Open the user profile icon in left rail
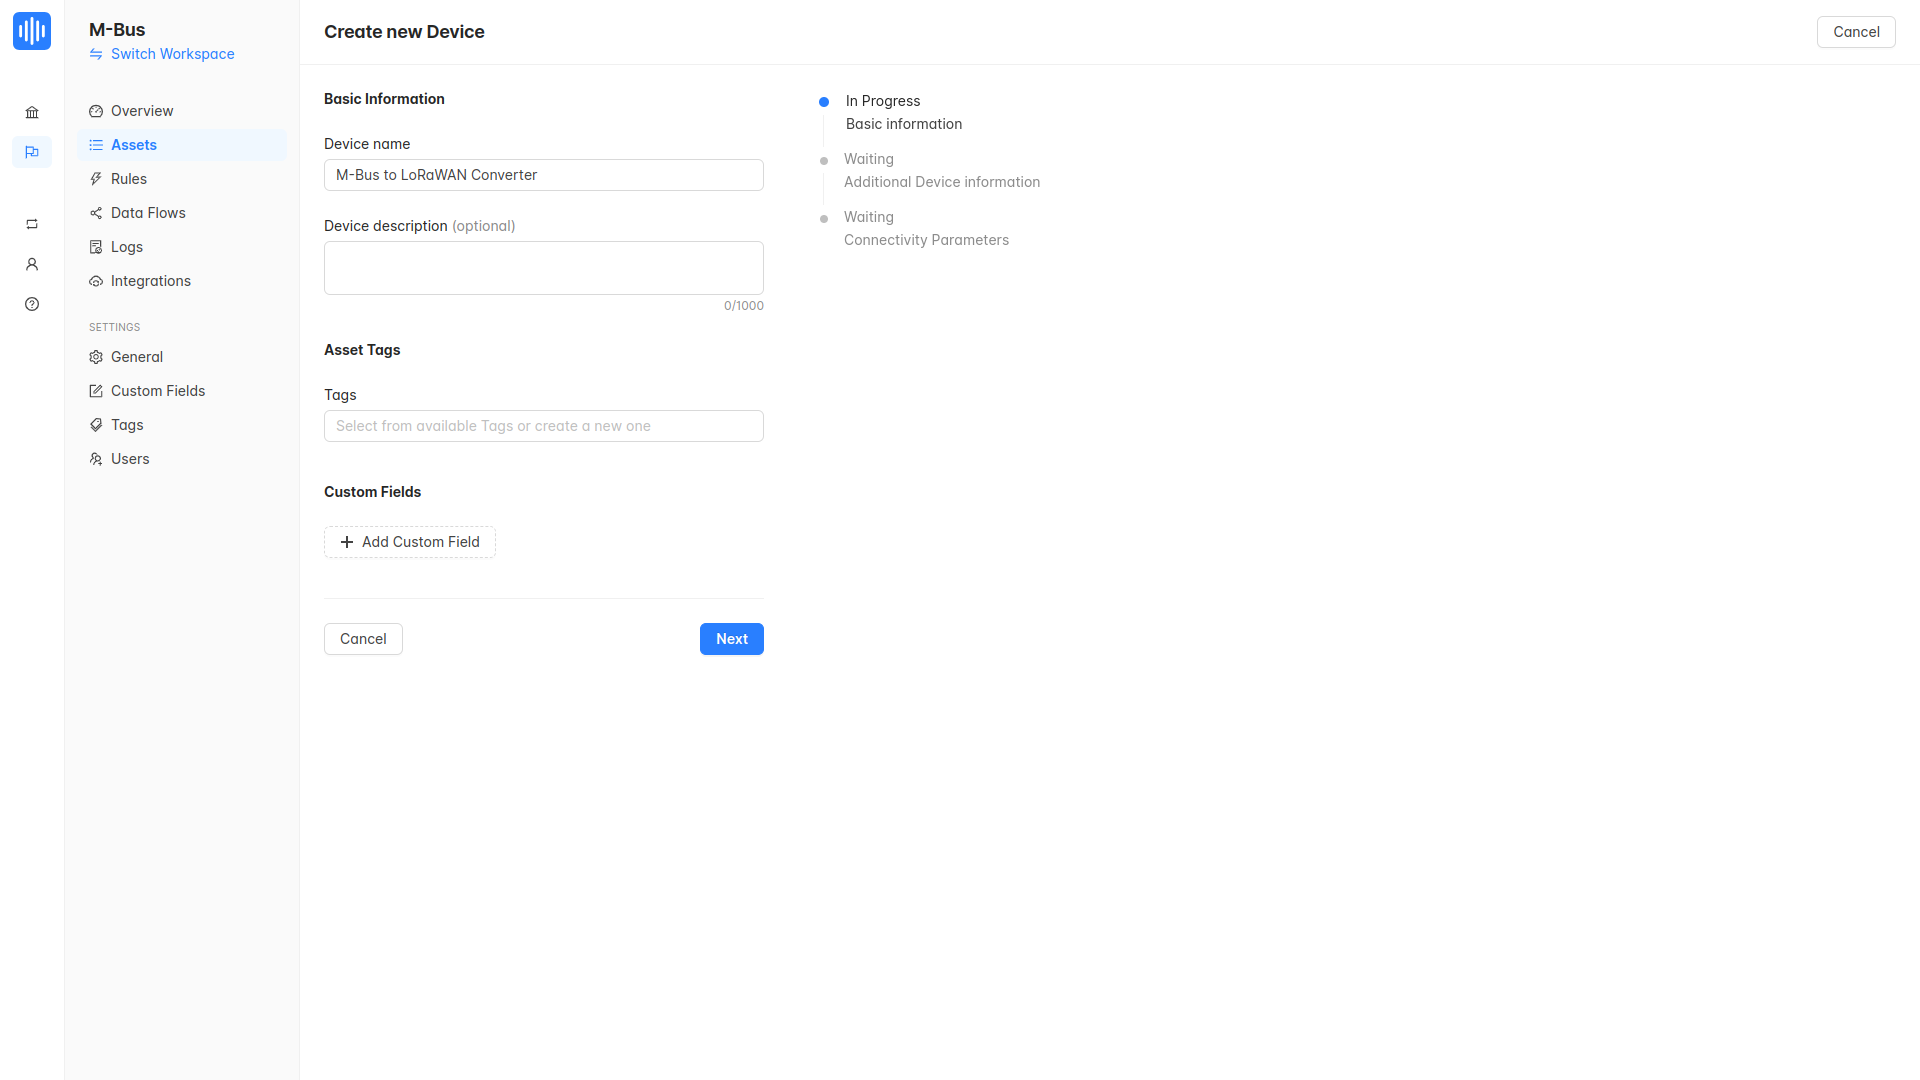This screenshot has width=1920, height=1080. coord(32,264)
